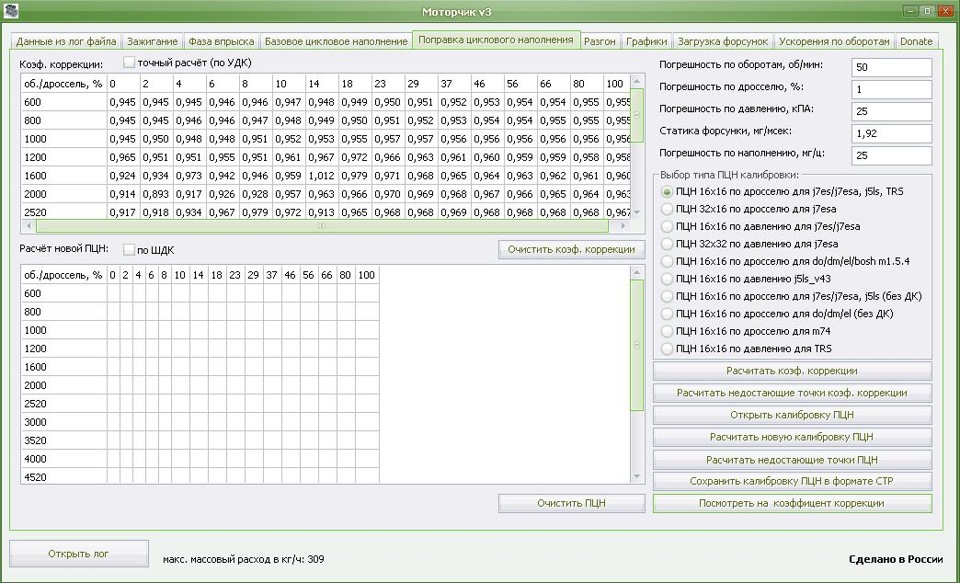This screenshot has width=960, height=583.
Task: Click Сохранить калибровку ПЦН в формате CTP
Action: (x=792, y=481)
